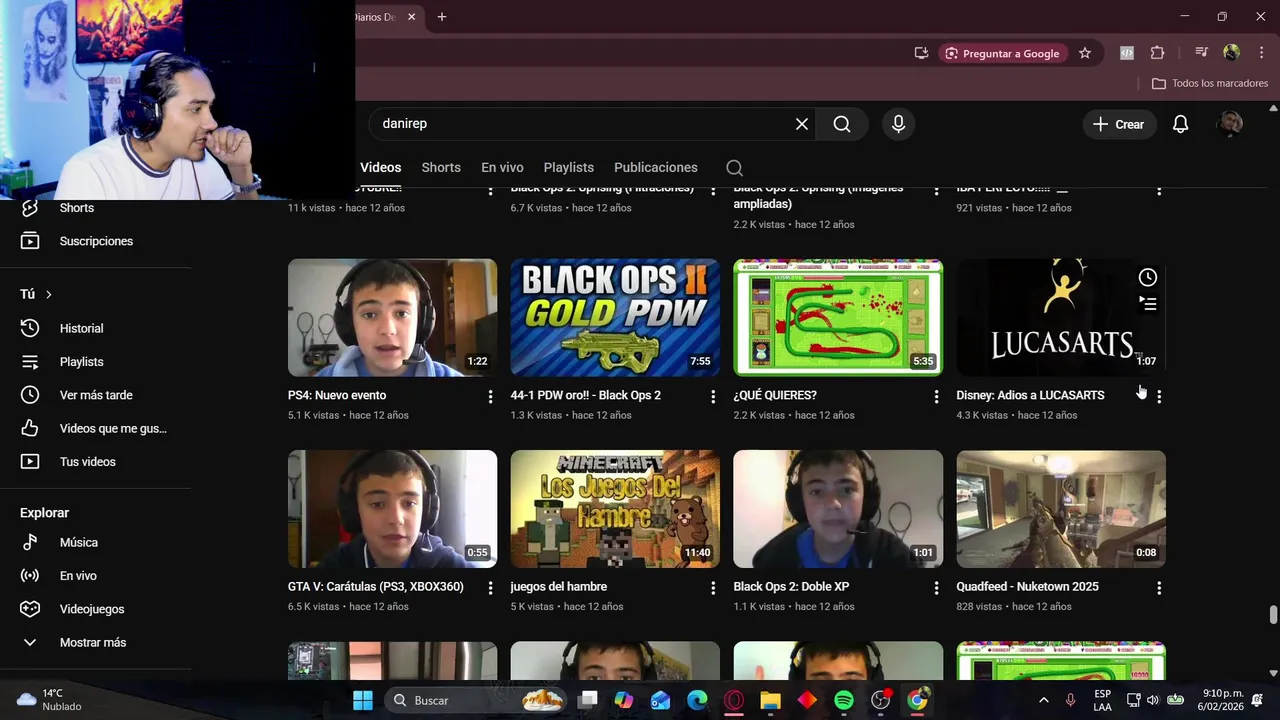The width and height of the screenshot is (1280, 720).
Task: Switch to the Videos tab
Action: (x=380, y=168)
